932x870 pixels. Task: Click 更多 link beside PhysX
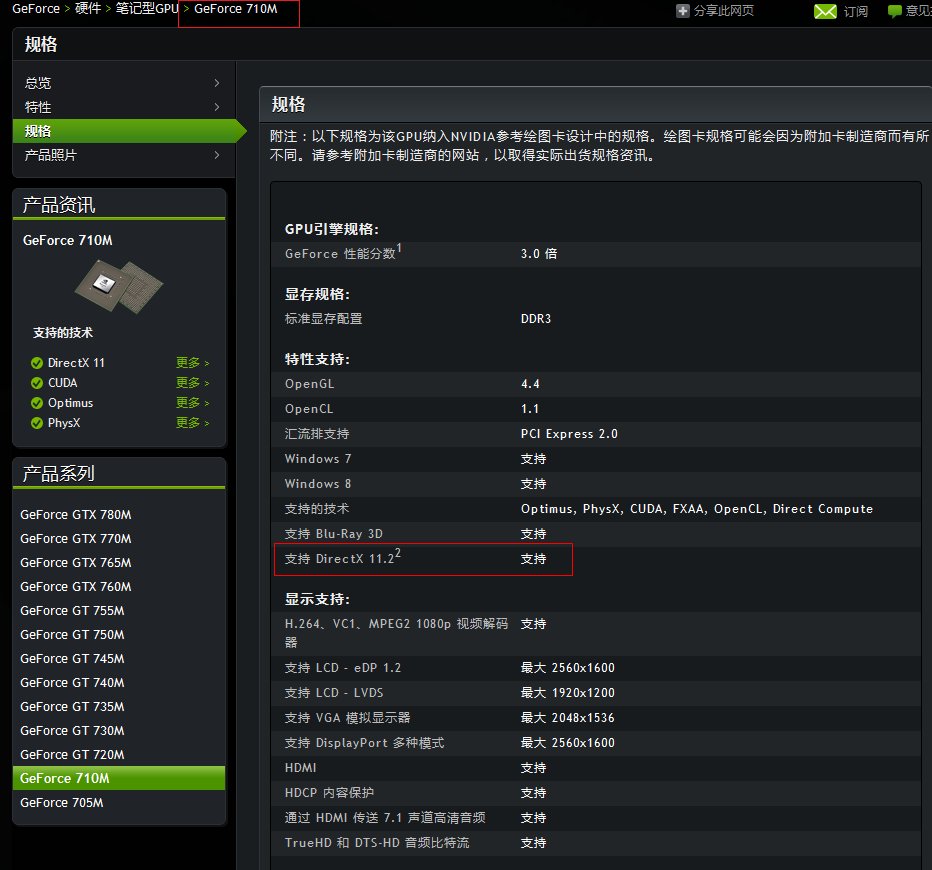tap(192, 423)
